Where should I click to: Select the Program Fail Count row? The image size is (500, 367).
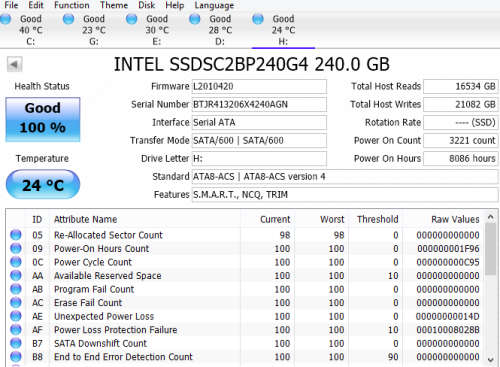point(245,289)
